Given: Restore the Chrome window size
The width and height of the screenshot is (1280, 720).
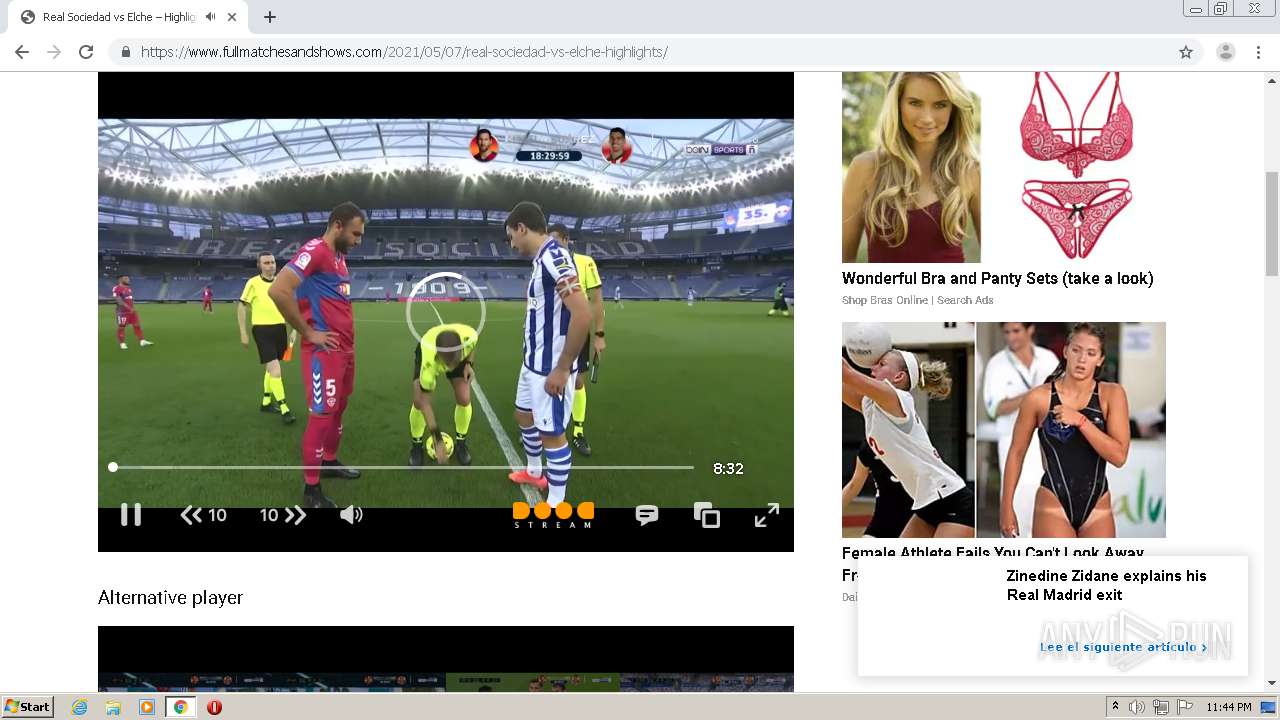Looking at the screenshot, I should [x=1221, y=9].
